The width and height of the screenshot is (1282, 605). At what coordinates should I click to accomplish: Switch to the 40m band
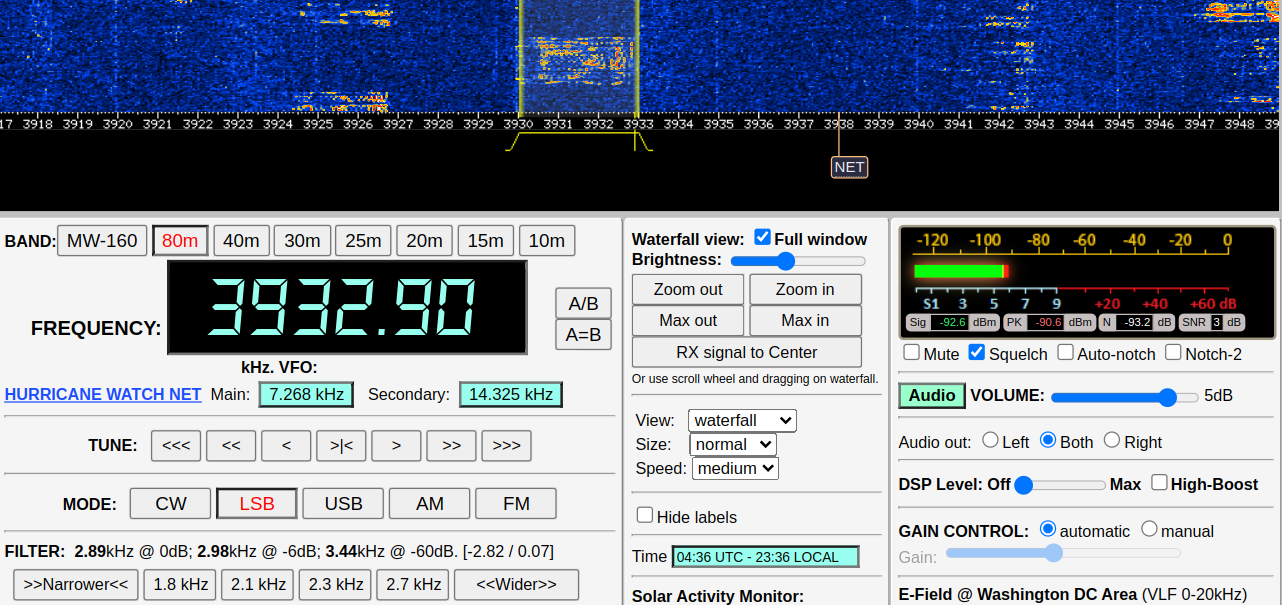[241, 241]
